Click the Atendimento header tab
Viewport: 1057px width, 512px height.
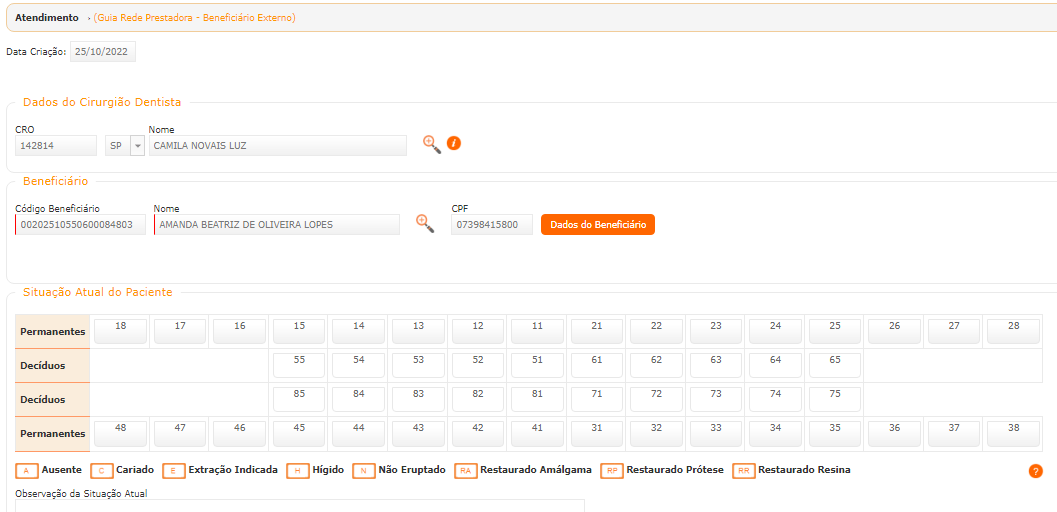click(46, 18)
